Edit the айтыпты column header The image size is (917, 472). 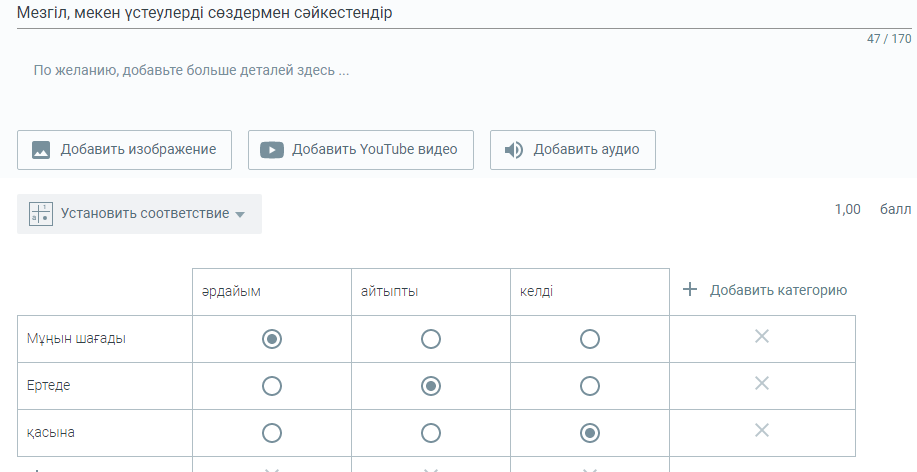pyautogui.click(x=430, y=291)
